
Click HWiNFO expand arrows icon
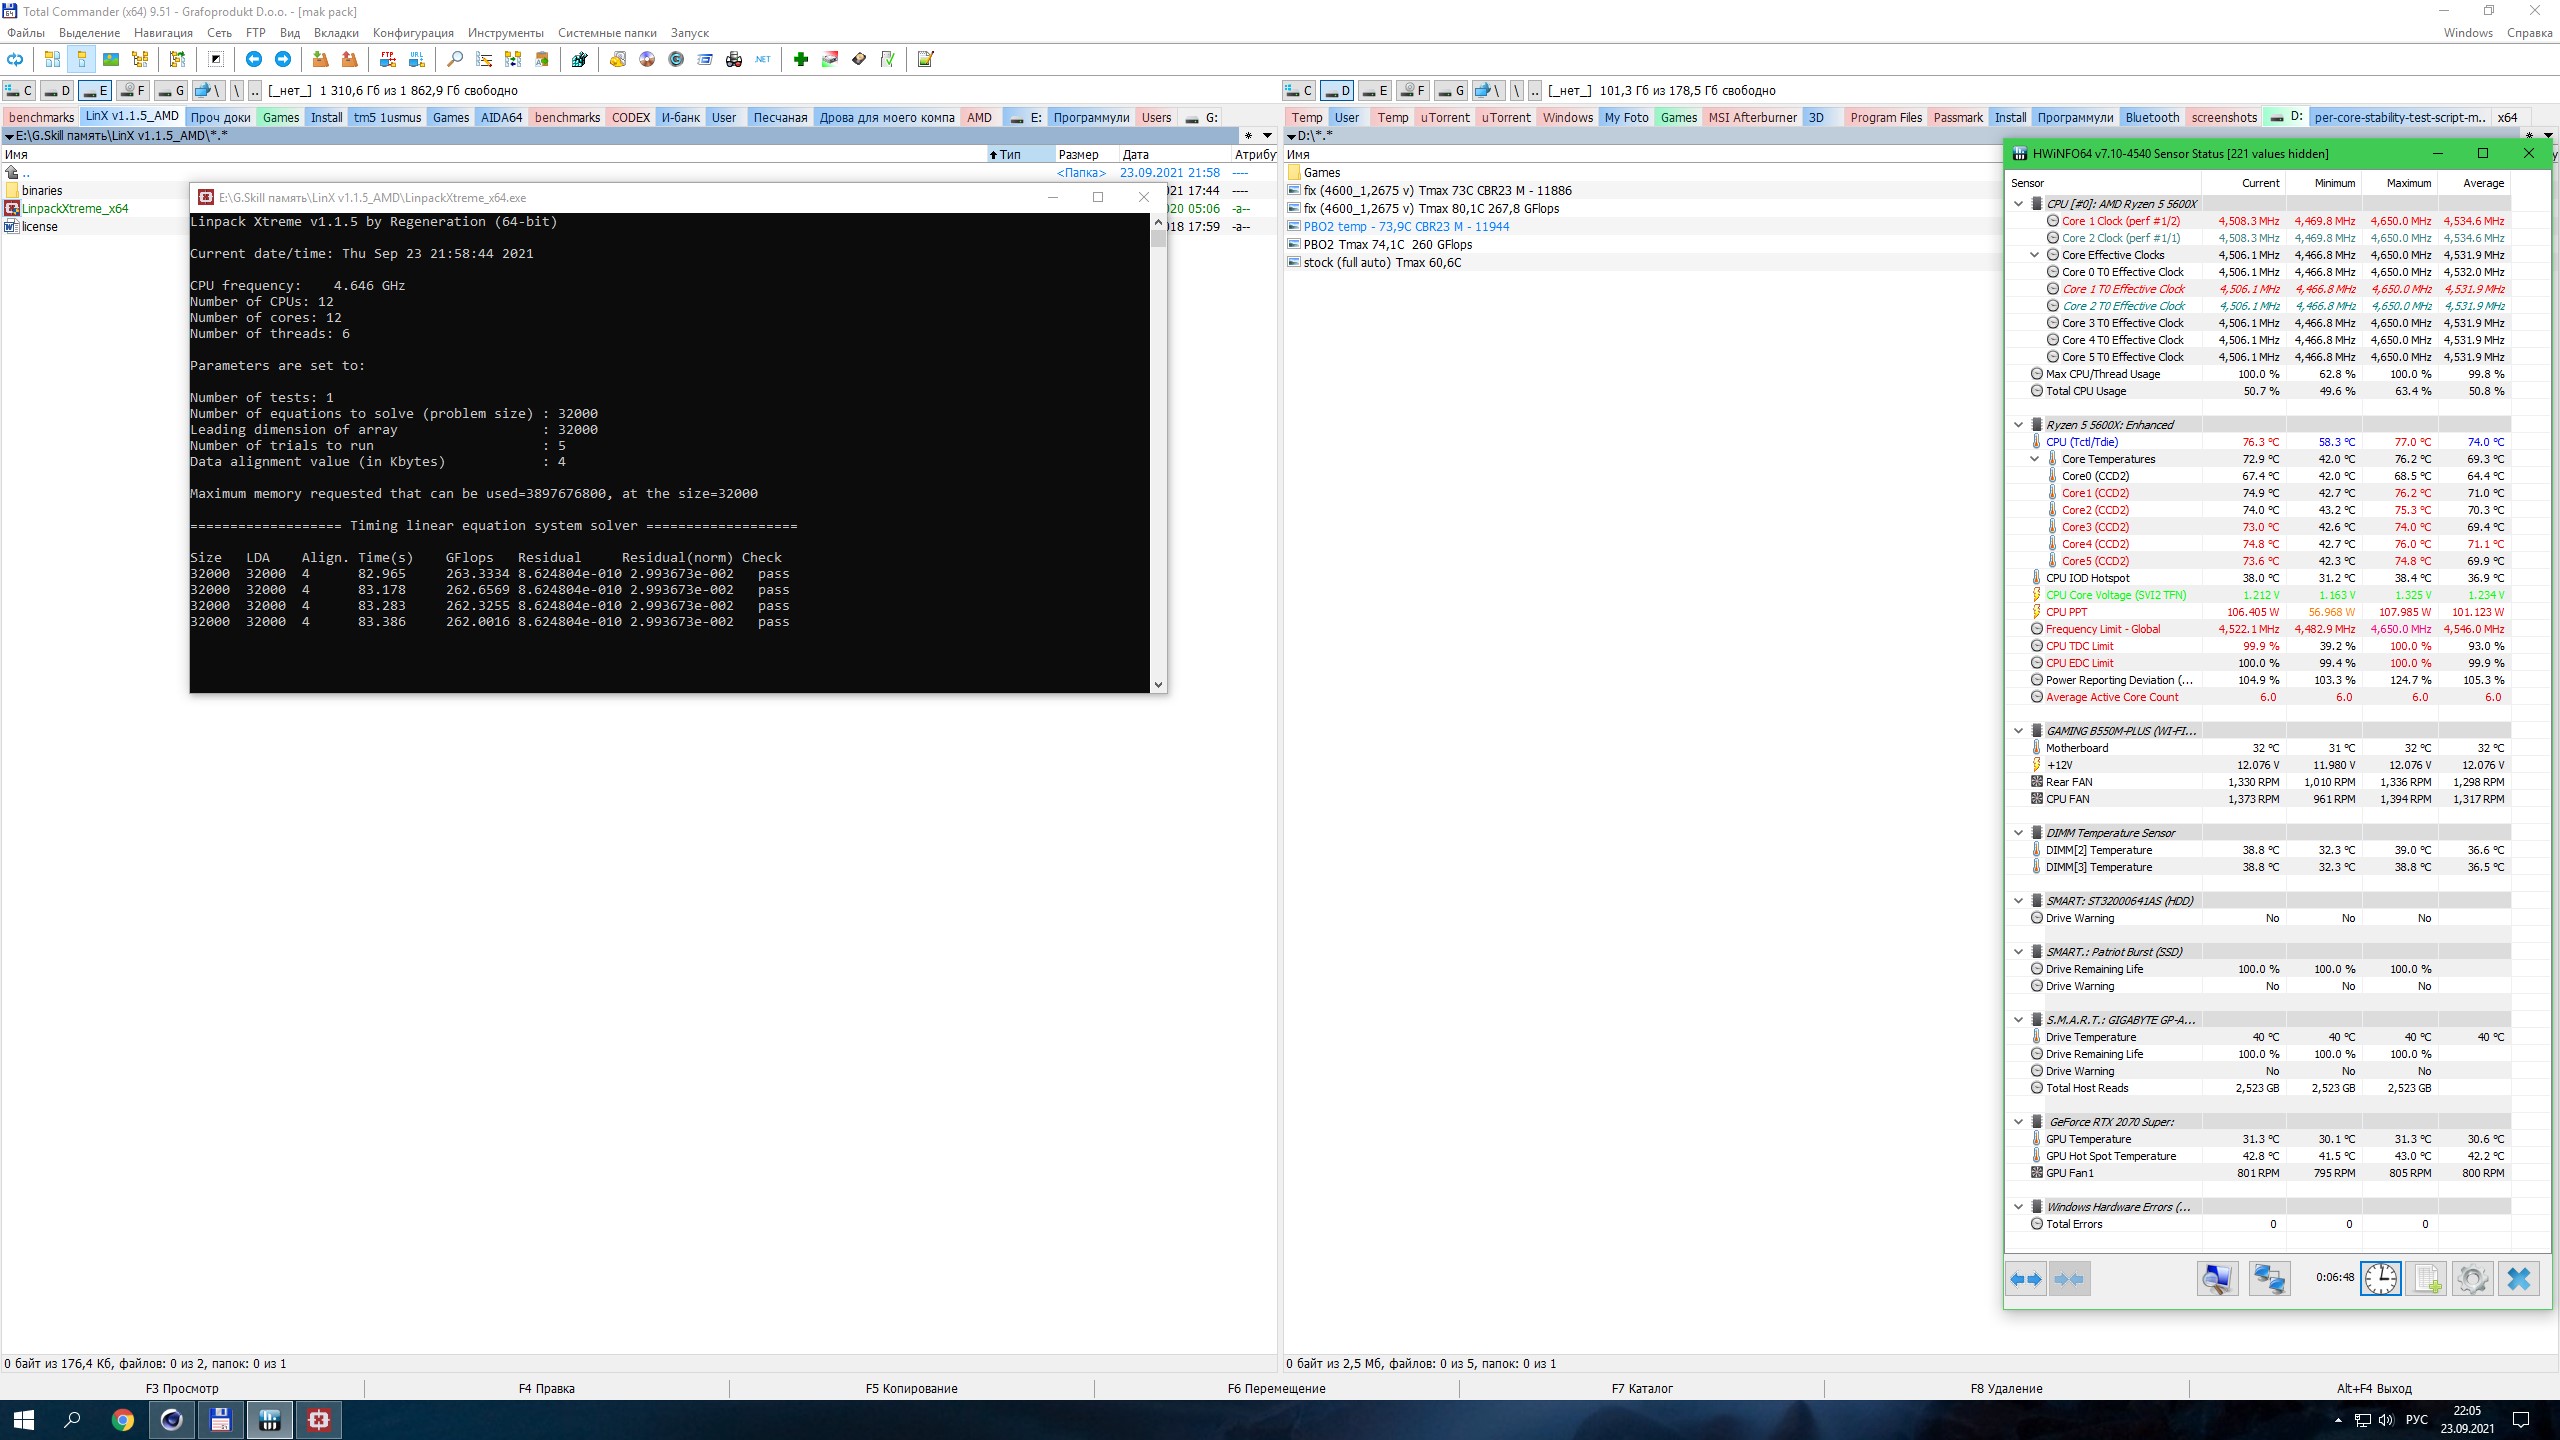(2026, 1278)
